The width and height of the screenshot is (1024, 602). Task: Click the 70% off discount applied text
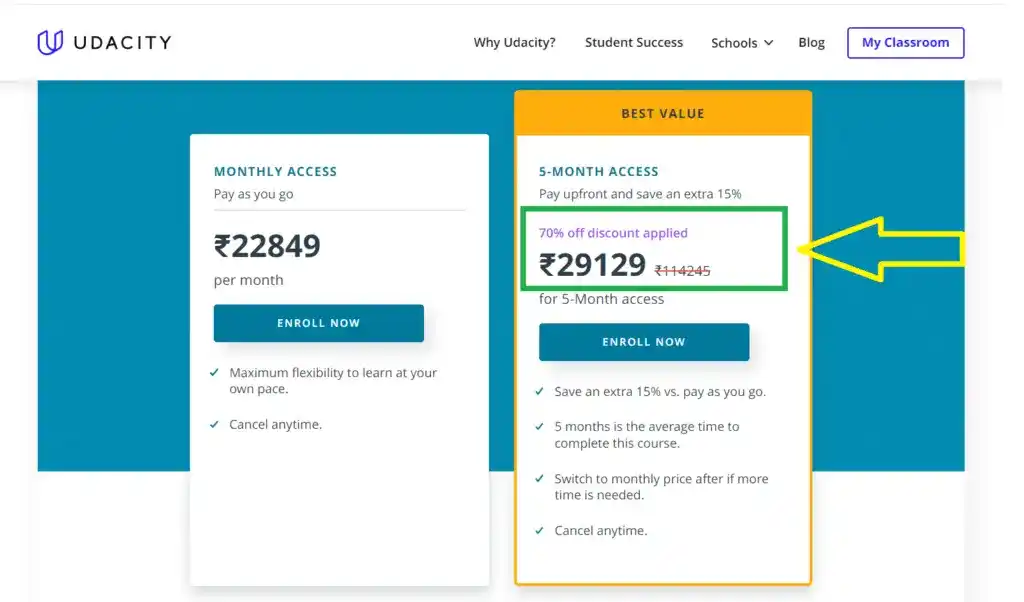click(x=613, y=233)
